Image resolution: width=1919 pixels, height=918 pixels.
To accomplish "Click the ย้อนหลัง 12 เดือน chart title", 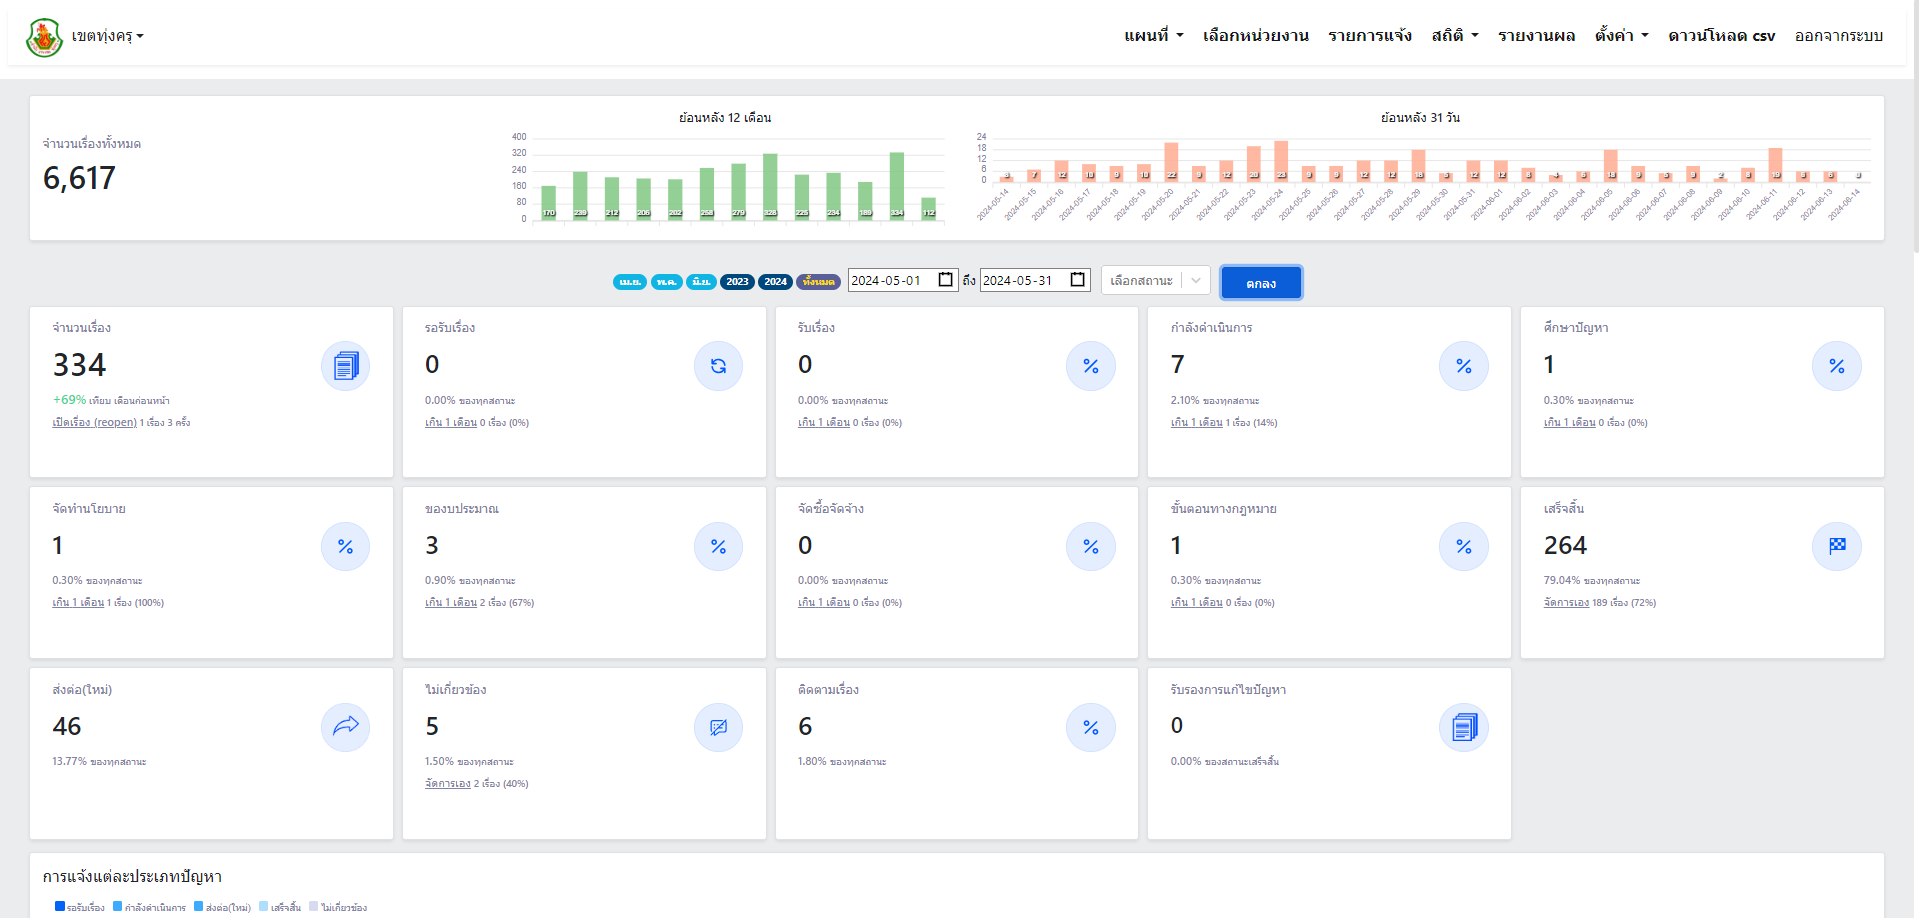I will coord(725,118).
